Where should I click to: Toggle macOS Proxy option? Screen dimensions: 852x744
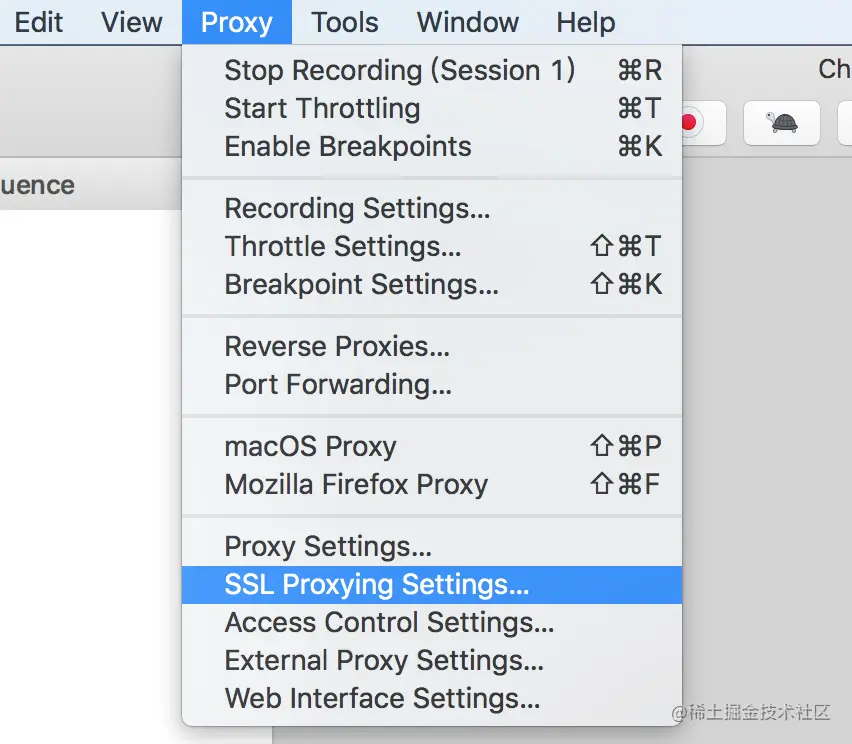[x=310, y=446]
